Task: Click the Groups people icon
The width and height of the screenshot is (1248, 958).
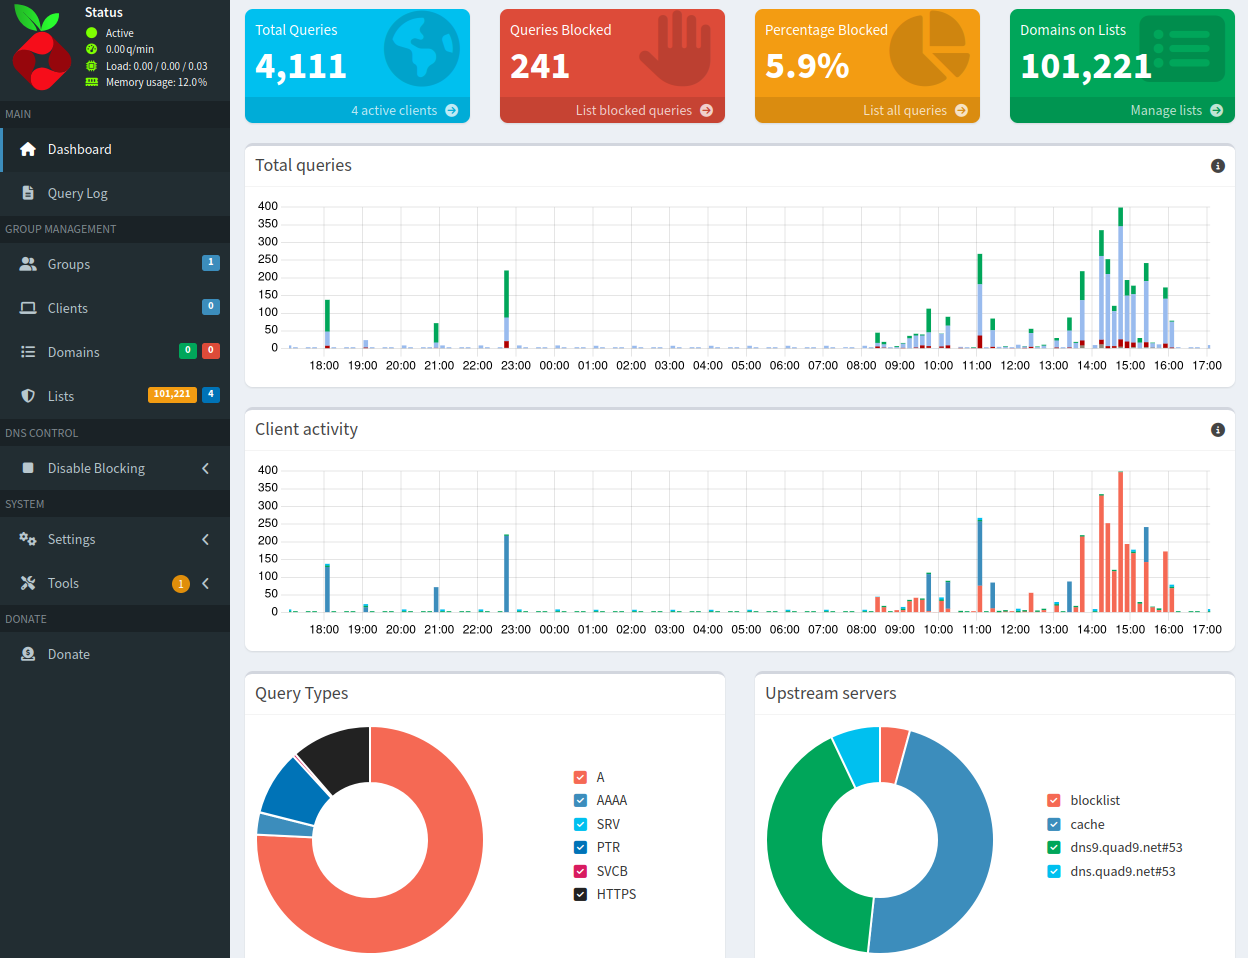Action: (x=27, y=263)
